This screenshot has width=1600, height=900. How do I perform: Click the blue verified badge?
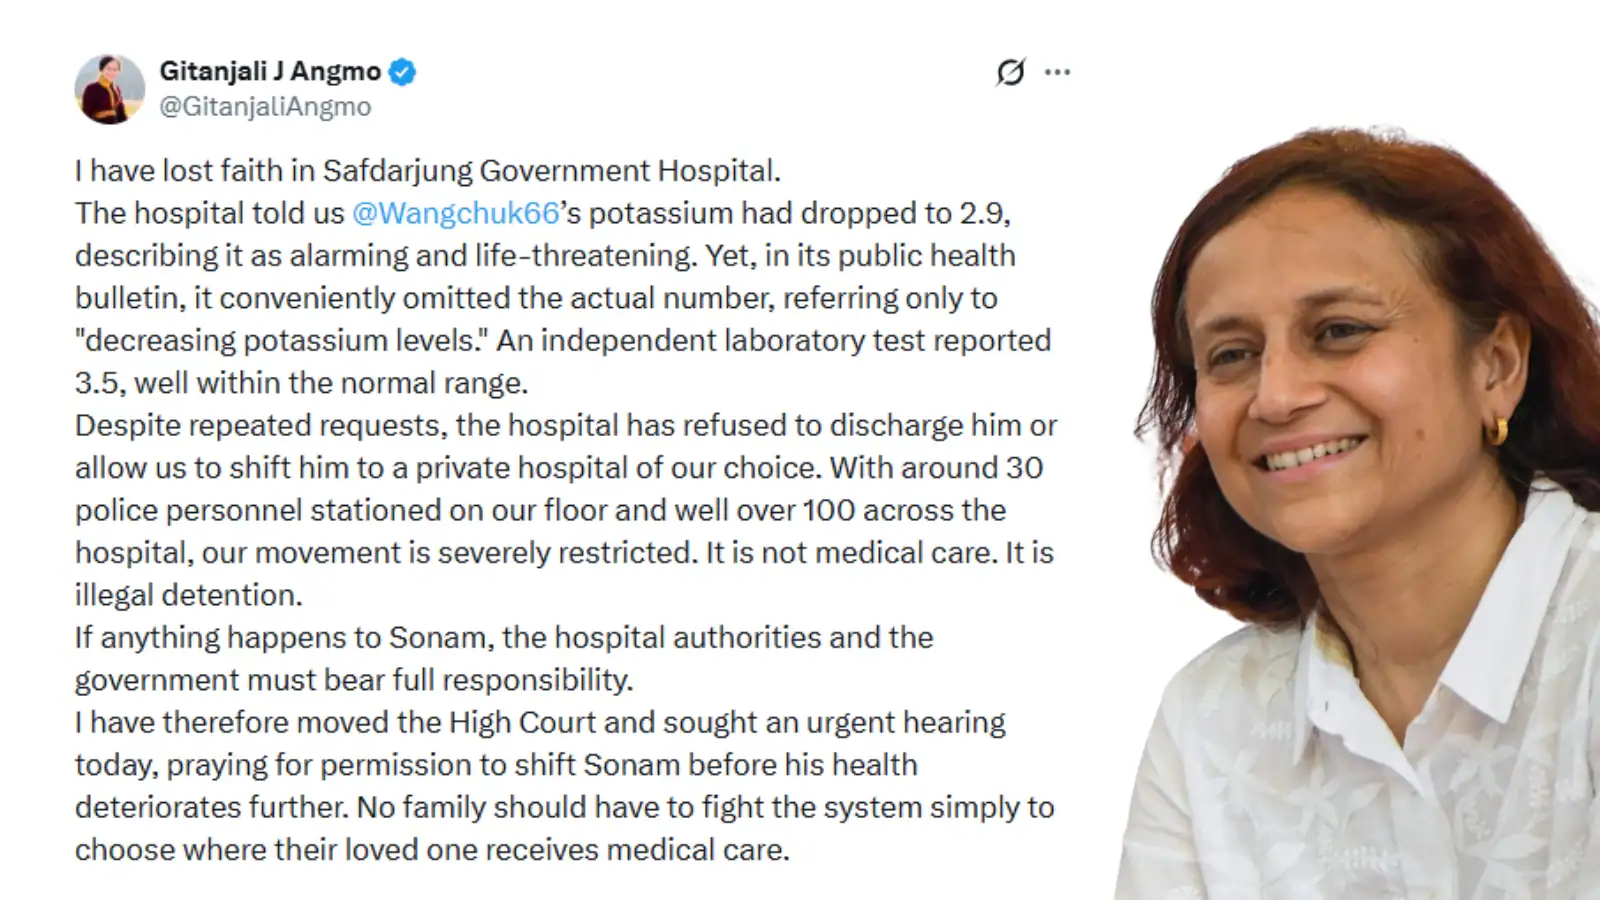[x=402, y=72]
